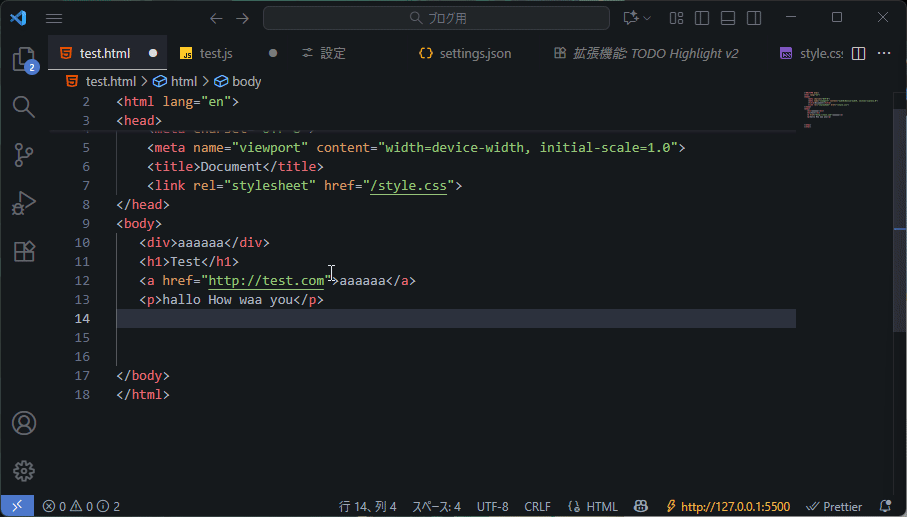
Task: Show errors and warnings problems count
Action: 81,507
